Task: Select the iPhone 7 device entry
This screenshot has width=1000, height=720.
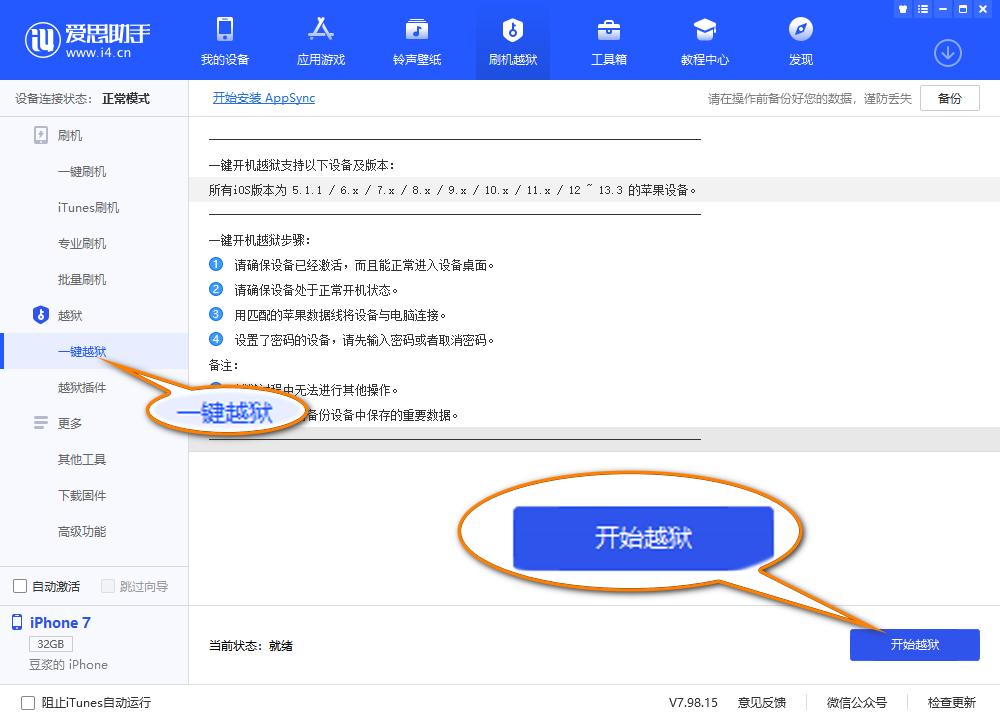Action: (58, 622)
